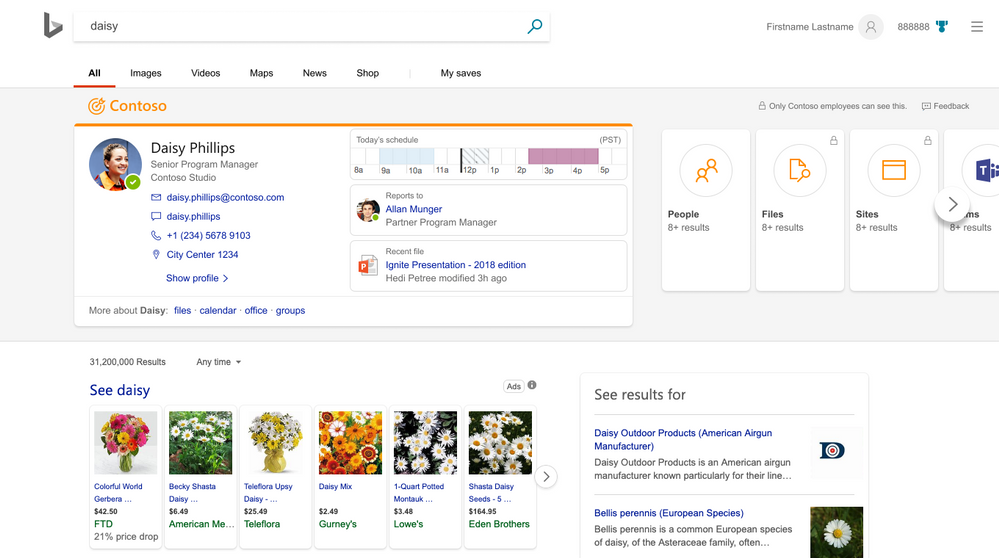The height and width of the screenshot is (558, 999).
Task: Show next work result cards
Action: [952, 204]
